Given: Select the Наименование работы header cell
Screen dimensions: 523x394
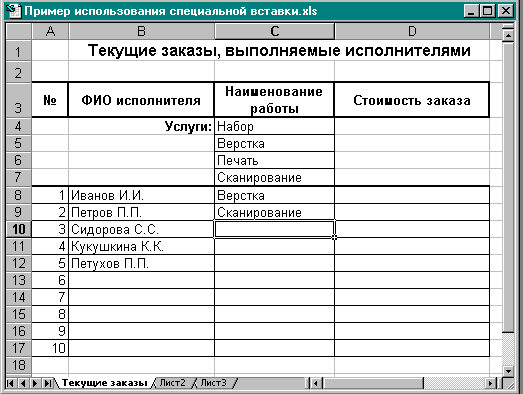Looking at the screenshot, I should pos(274,100).
